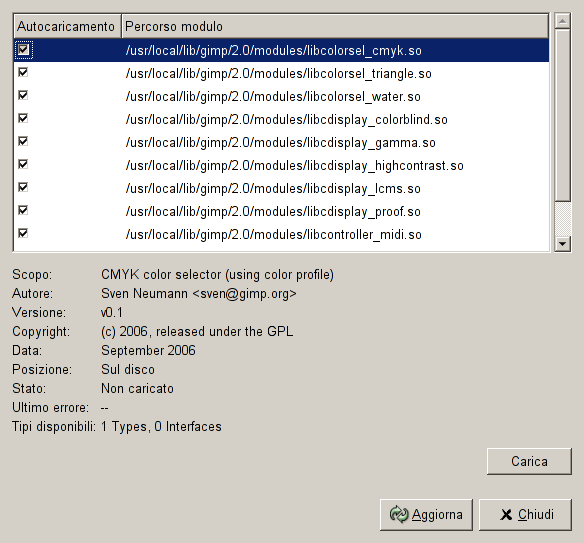Toggle autoload checkbox for libcolorsel_water.so
Screen dimensions: 584x543
click(x=23, y=95)
